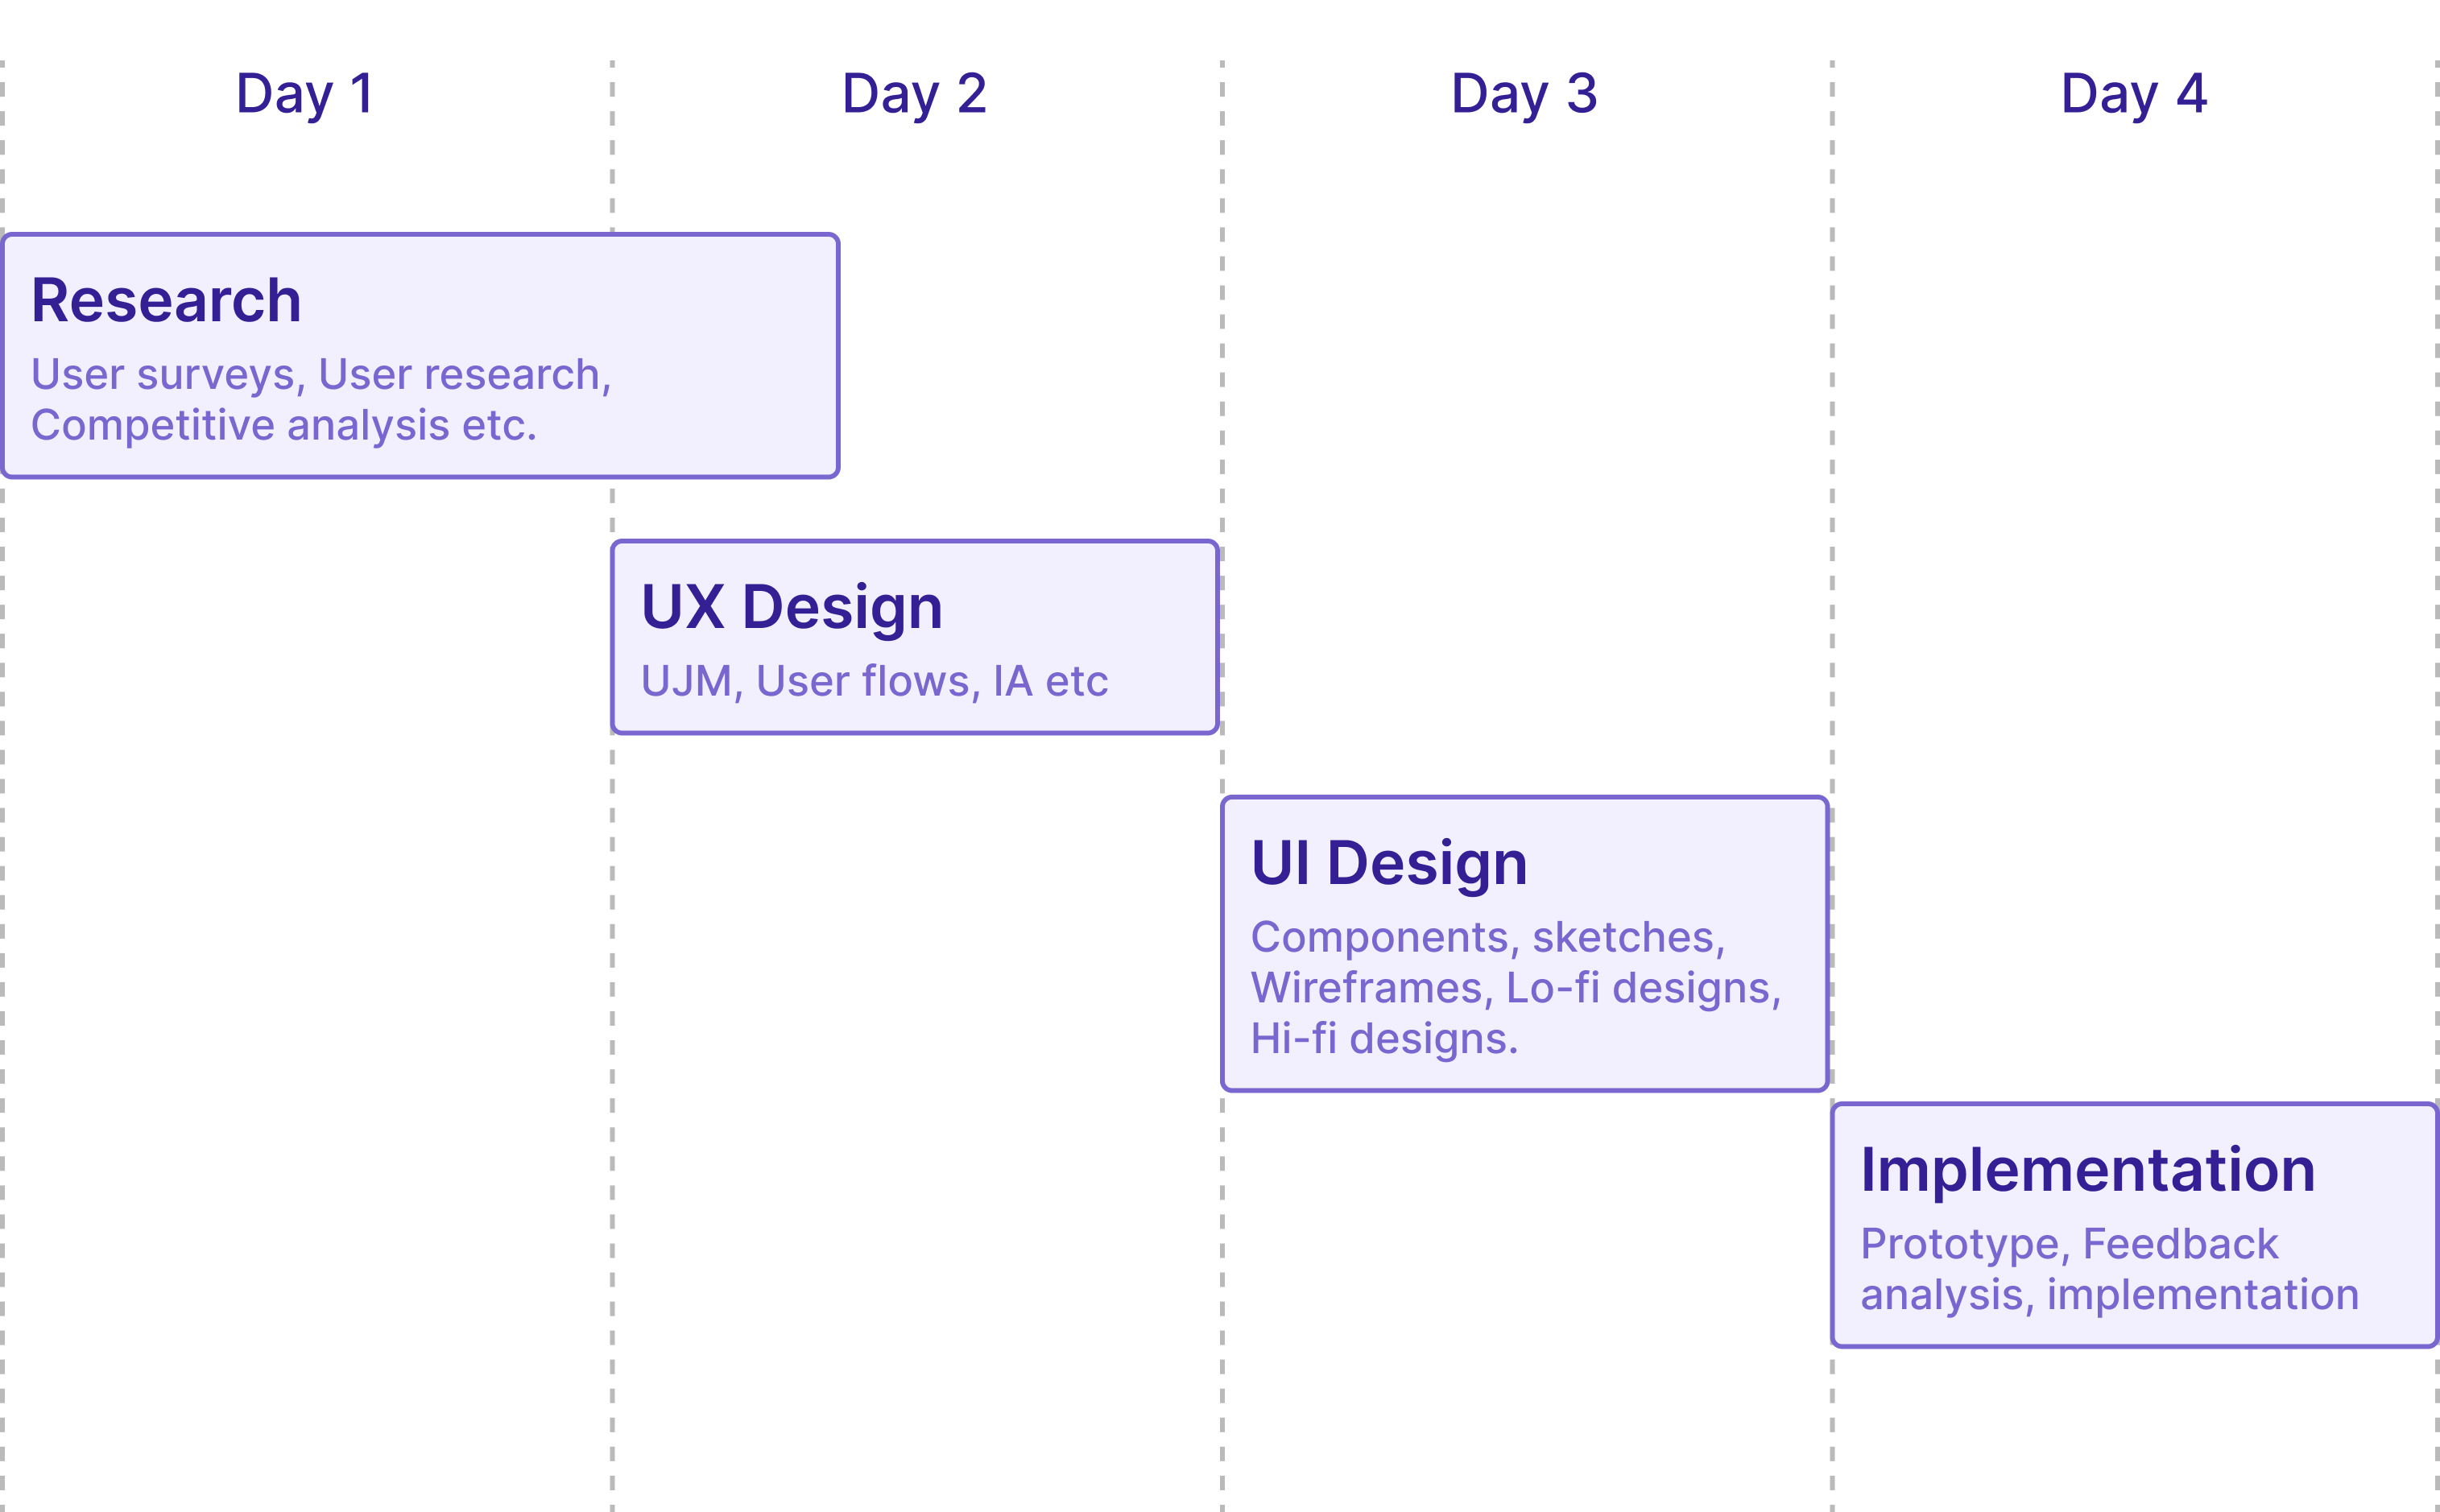Click the "Hi-fi designs." text line
Image resolution: width=2440 pixels, height=1512 pixels.
click(1384, 1039)
